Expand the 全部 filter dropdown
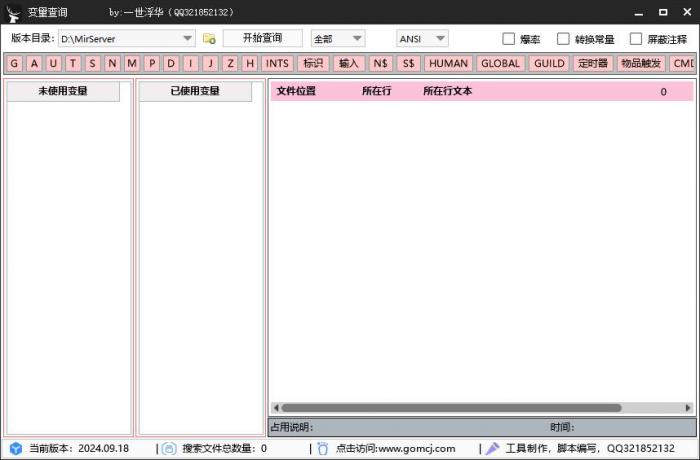 [357, 39]
